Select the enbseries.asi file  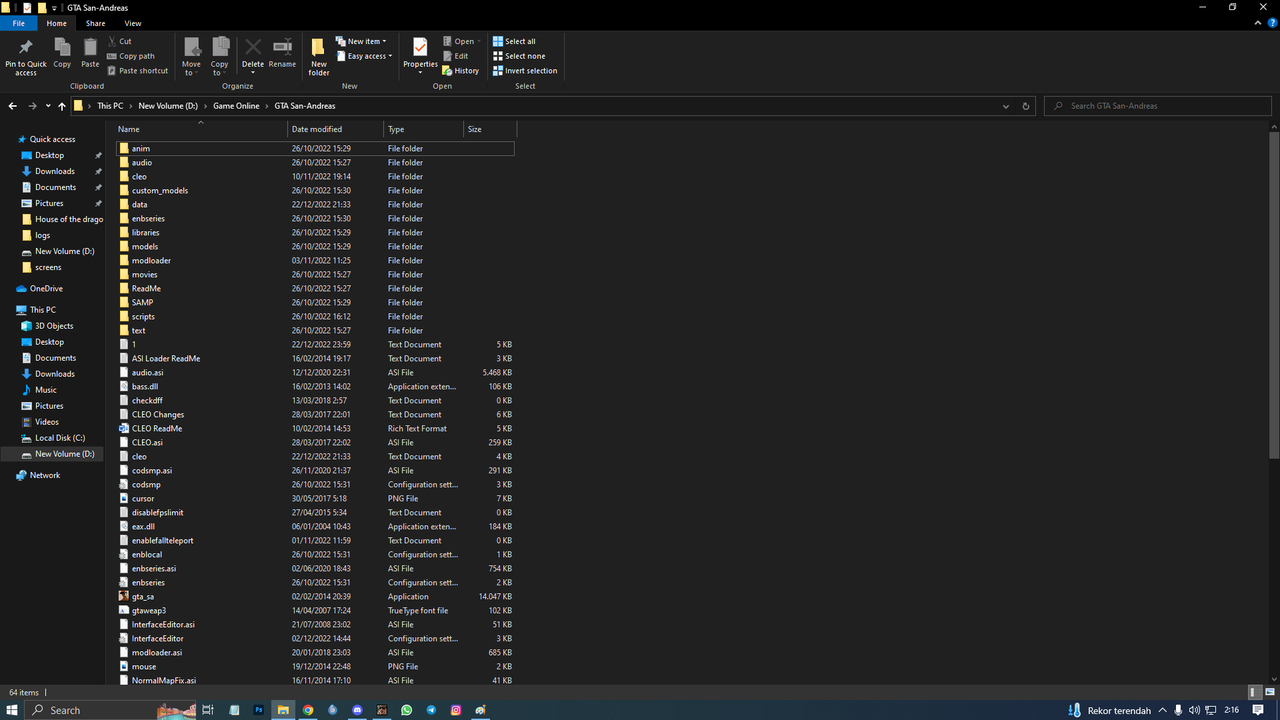point(315,568)
